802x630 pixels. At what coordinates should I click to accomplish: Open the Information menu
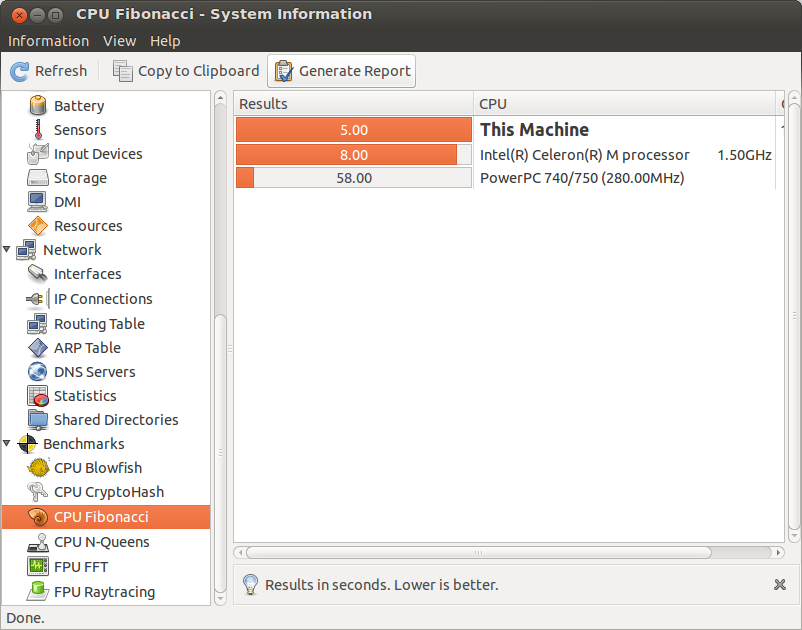pos(49,41)
